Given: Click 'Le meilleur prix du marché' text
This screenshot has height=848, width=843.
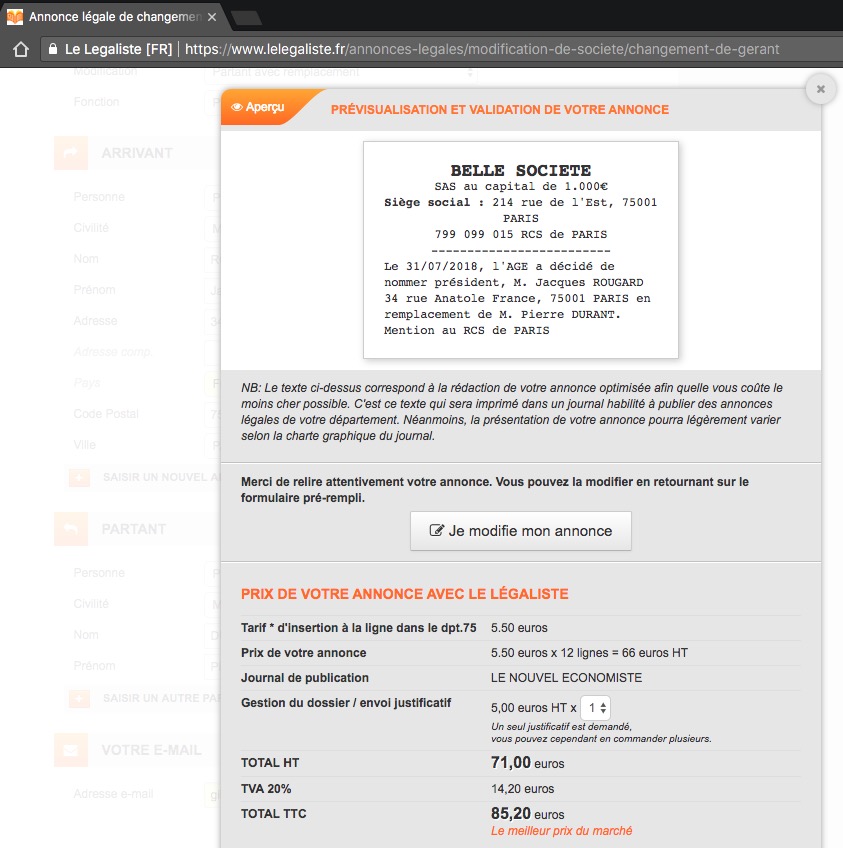Looking at the screenshot, I should [x=561, y=831].
